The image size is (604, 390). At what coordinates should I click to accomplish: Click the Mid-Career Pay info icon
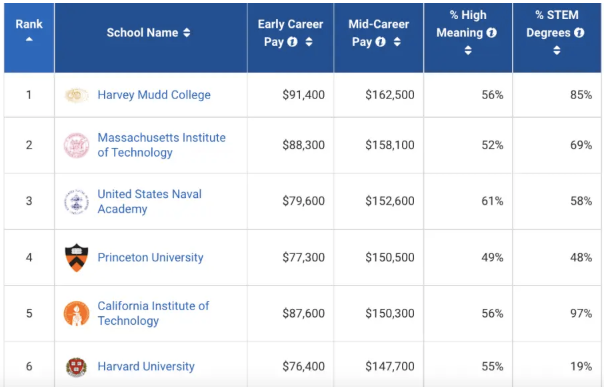click(380, 42)
